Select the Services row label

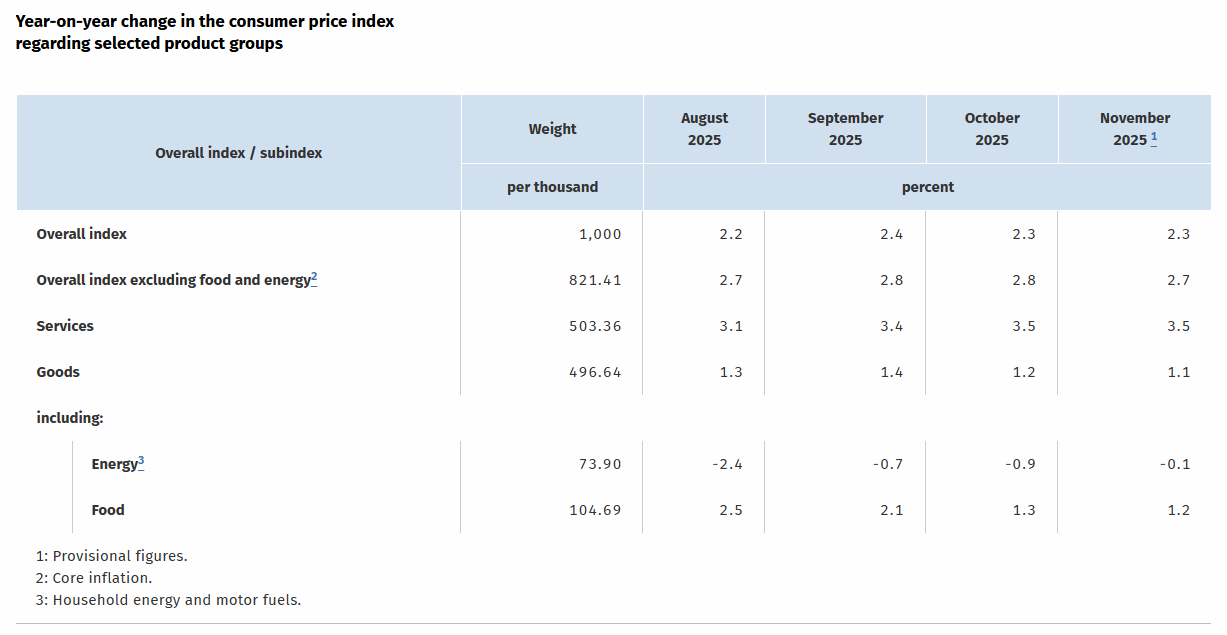pos(65,326)
